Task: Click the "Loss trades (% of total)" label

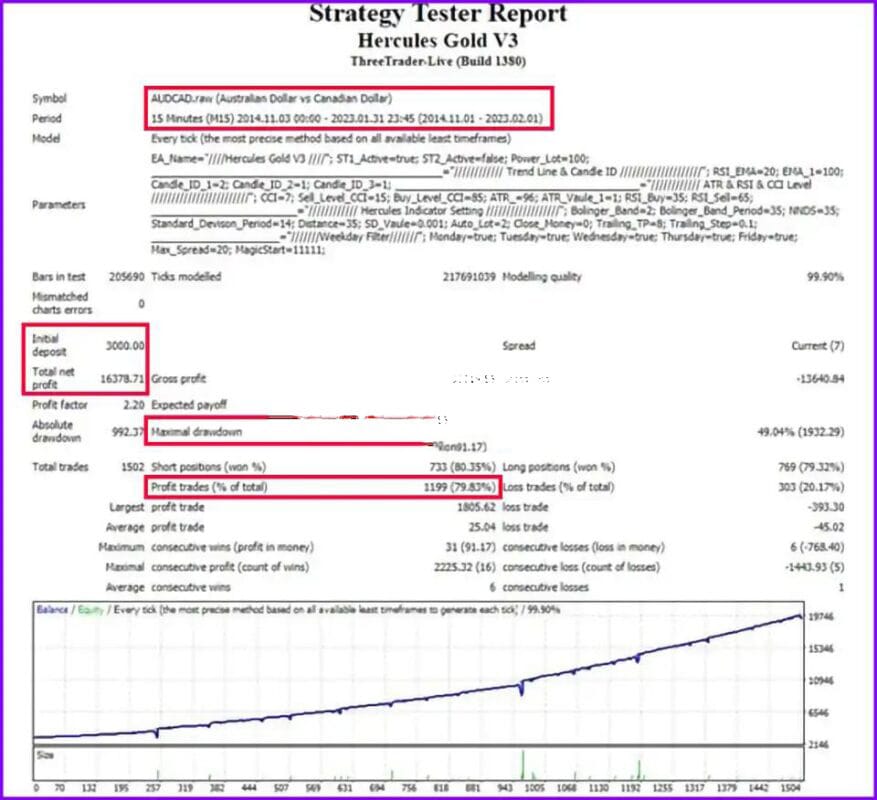Action: click(x=558, y=487)
